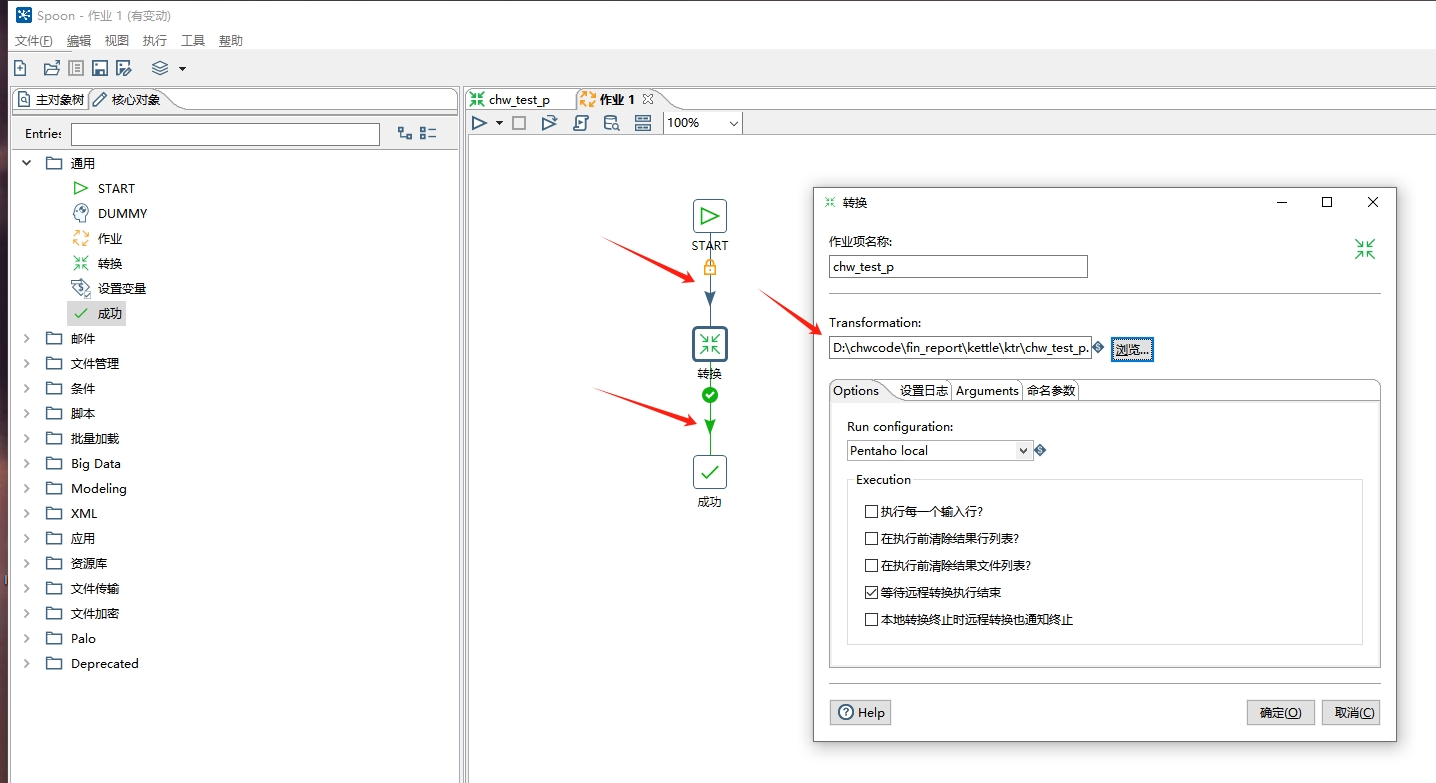Open the 工具 menu

[x=193, y=41]
